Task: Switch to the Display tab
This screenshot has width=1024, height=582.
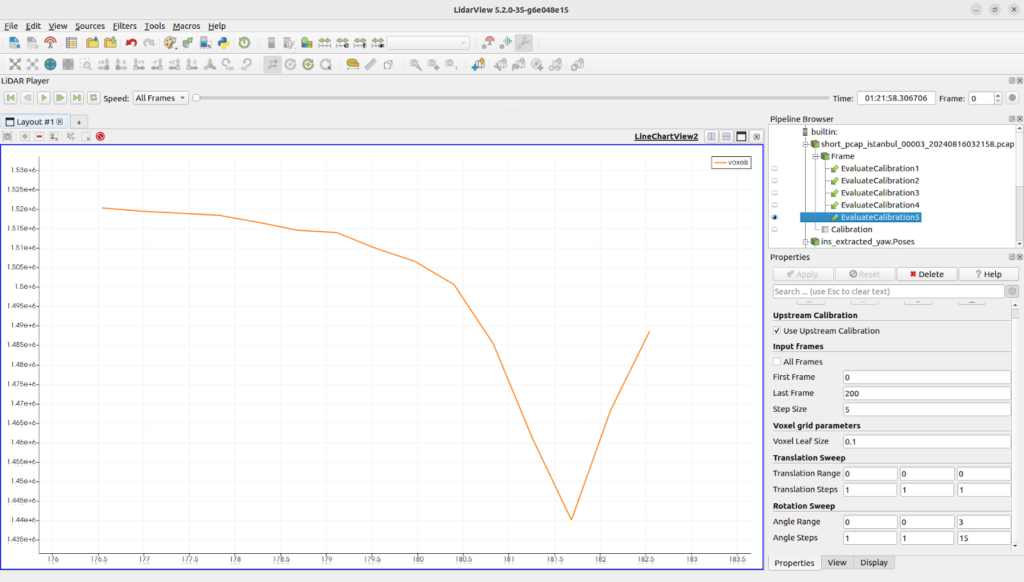Action: pos(873,563)
